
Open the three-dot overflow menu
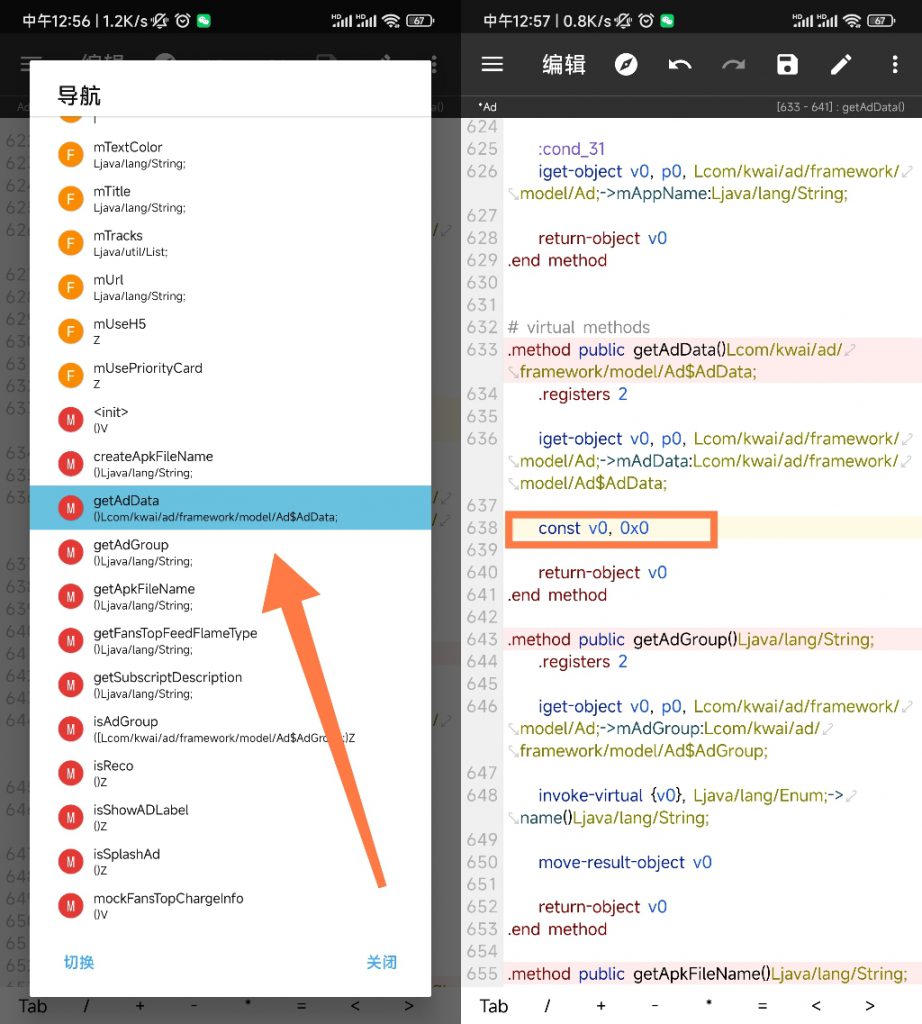[x=895, y=65]
